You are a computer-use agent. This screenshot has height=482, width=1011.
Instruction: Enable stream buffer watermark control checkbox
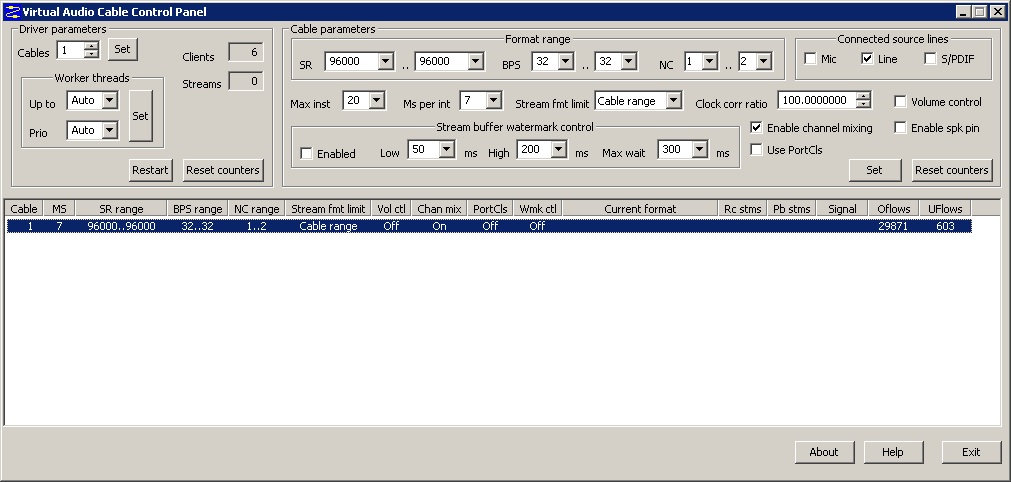[x=306, y=153]
